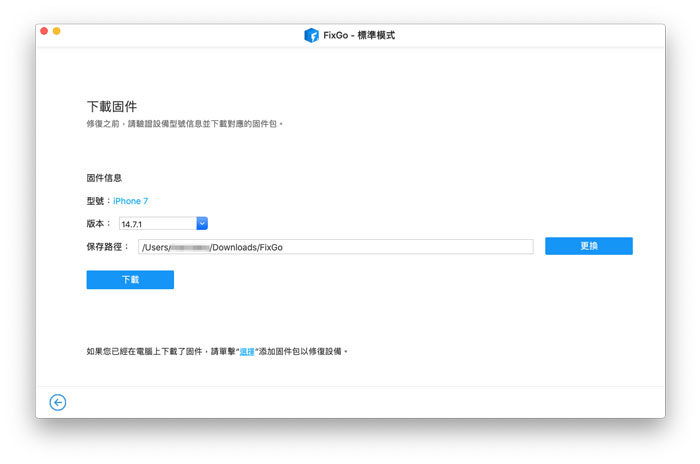Click the 固件信息 section label
700x464 pixels.
104,178
